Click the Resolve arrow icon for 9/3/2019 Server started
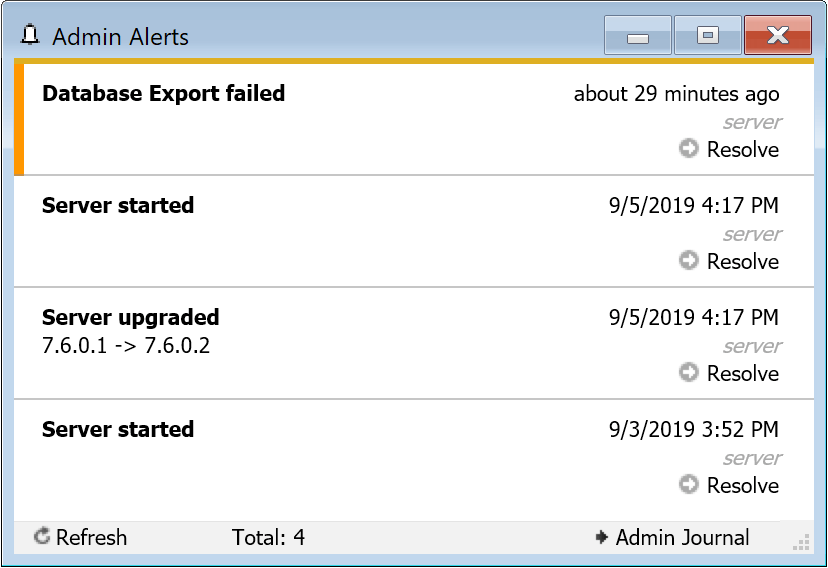 coord(688,485)
